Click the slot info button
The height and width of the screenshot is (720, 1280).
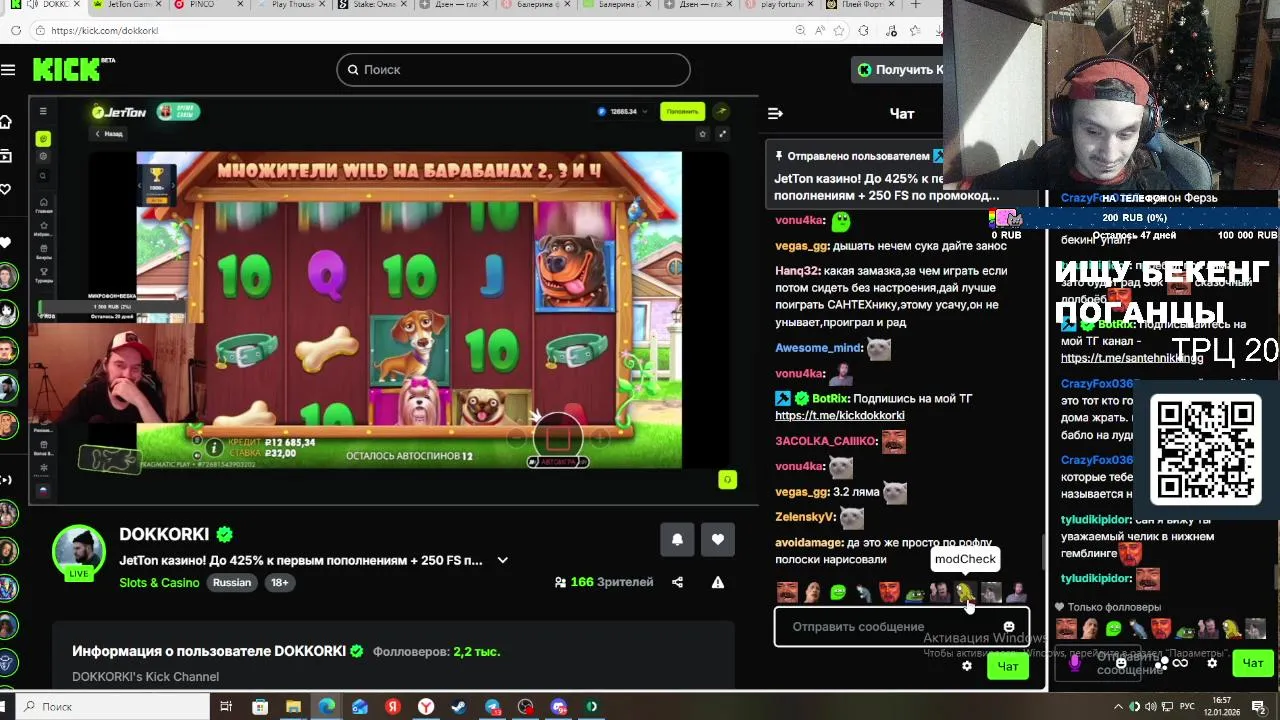(213, 447)
